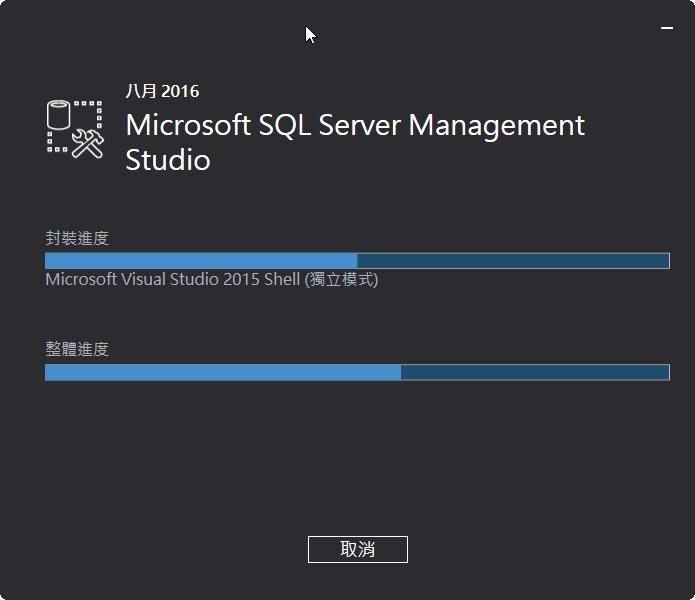Screen dimensions: 695x600
Task: Click the wrench and hammer tools icon
Action: tap(88, 144)
